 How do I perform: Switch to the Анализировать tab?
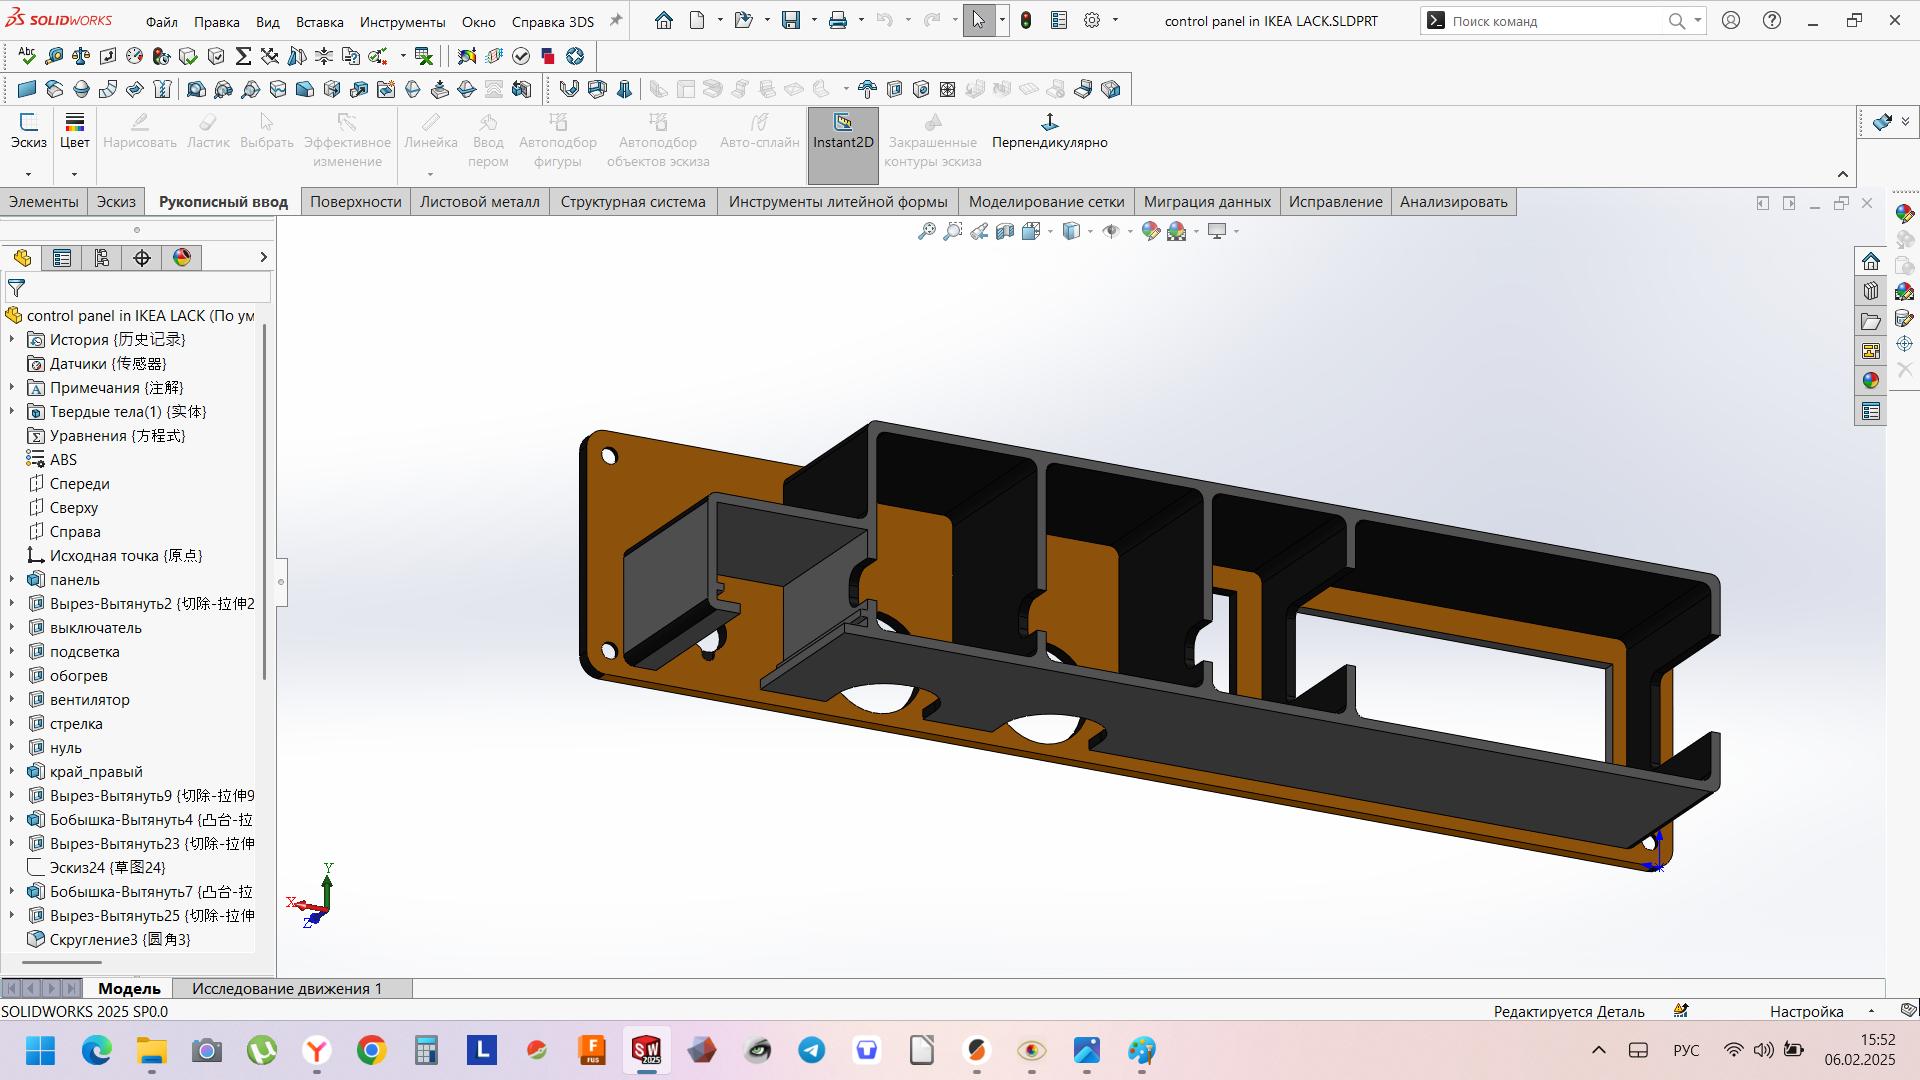point(1453,202)
